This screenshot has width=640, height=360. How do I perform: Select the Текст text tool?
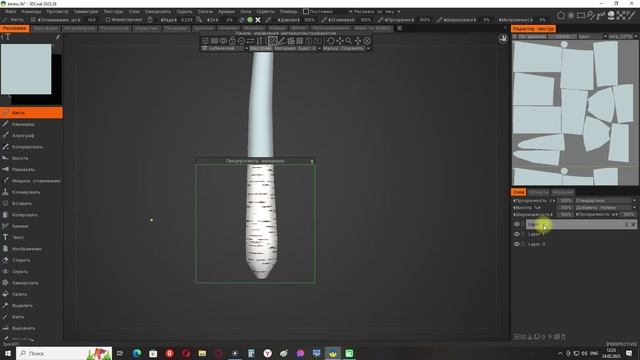click(31, 237)
